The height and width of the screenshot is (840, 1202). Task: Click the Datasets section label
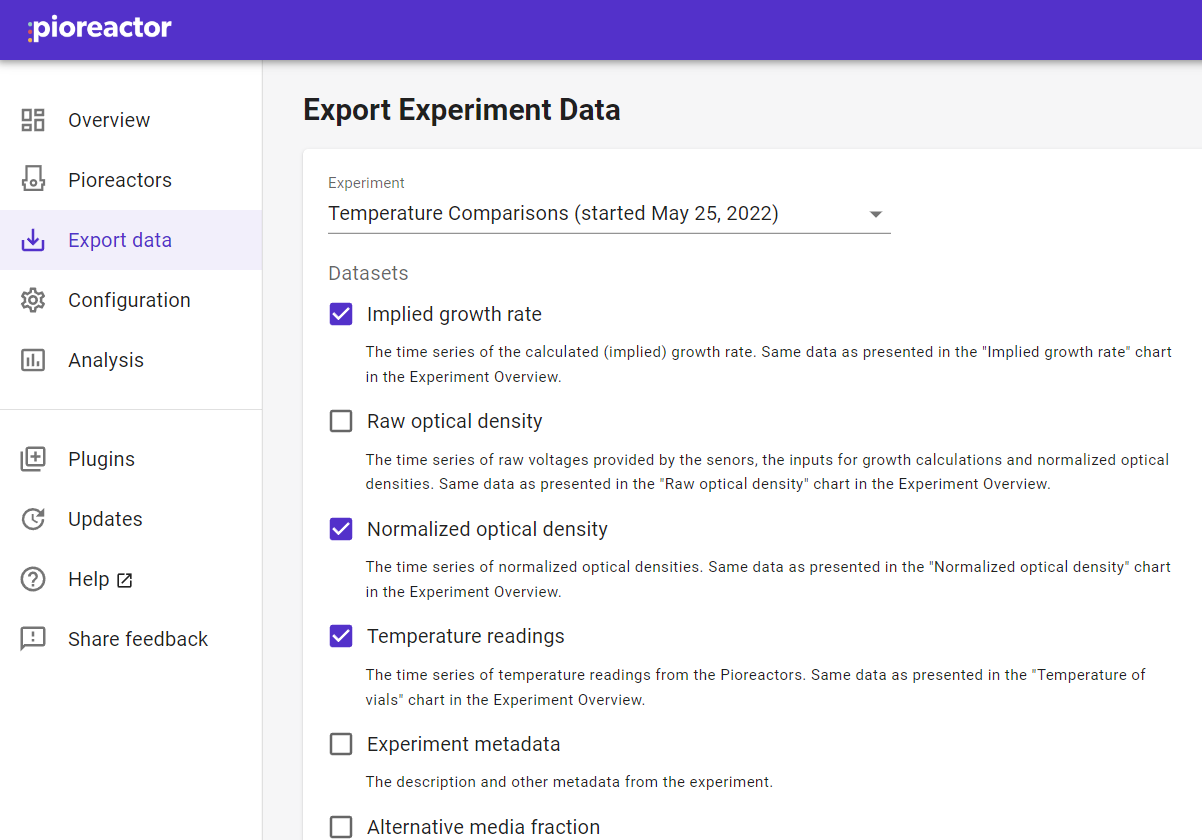(368, 273)
